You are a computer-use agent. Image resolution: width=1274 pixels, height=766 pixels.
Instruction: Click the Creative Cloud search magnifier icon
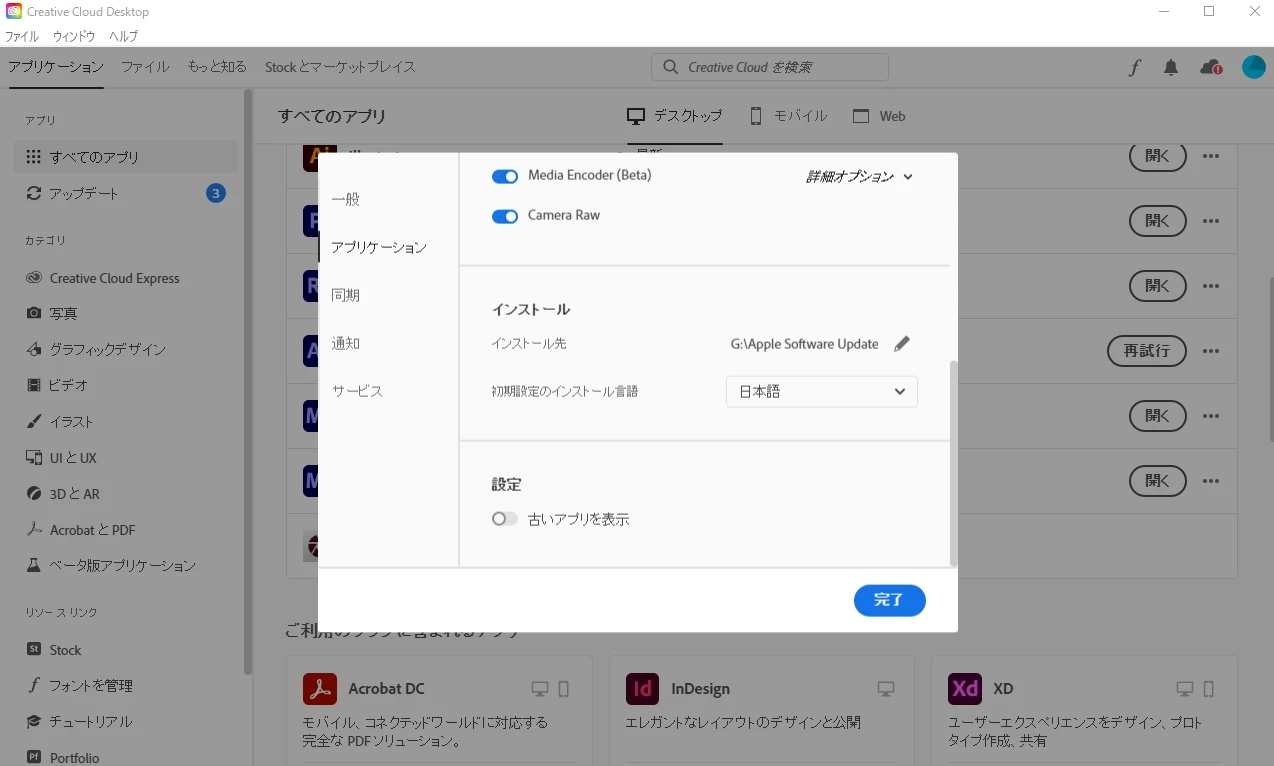click(x=669, y=67)
